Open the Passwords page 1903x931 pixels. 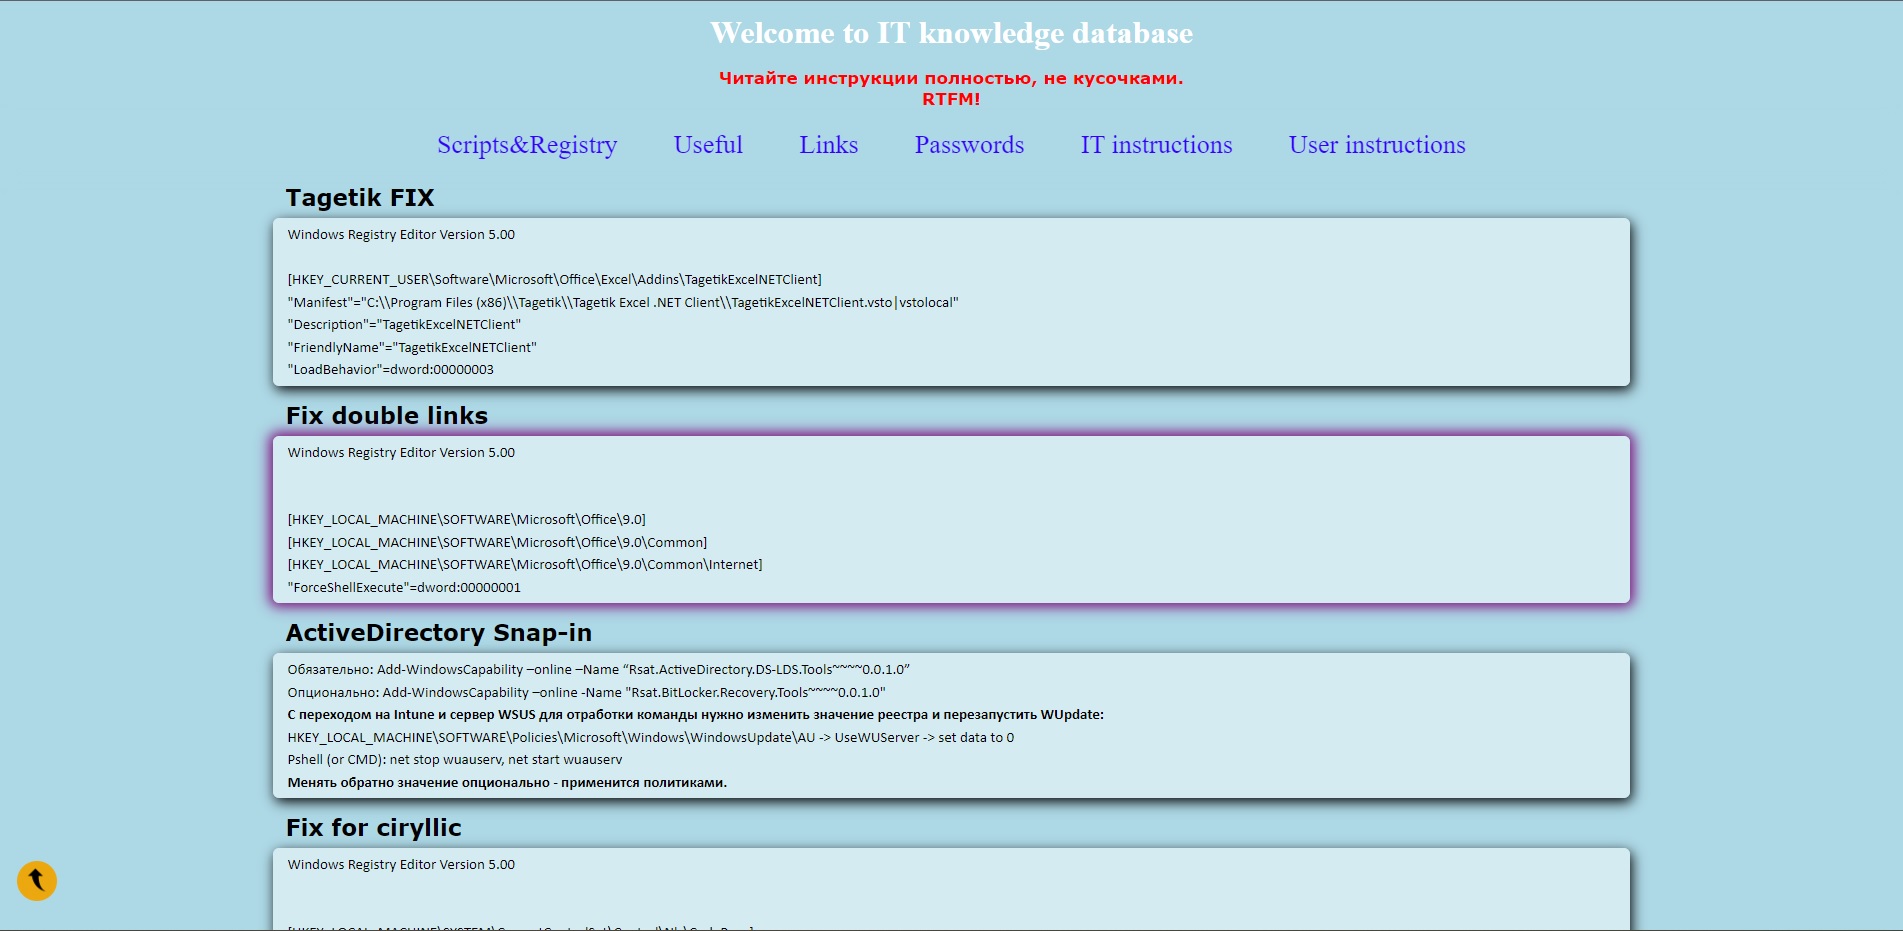(968, 145)
